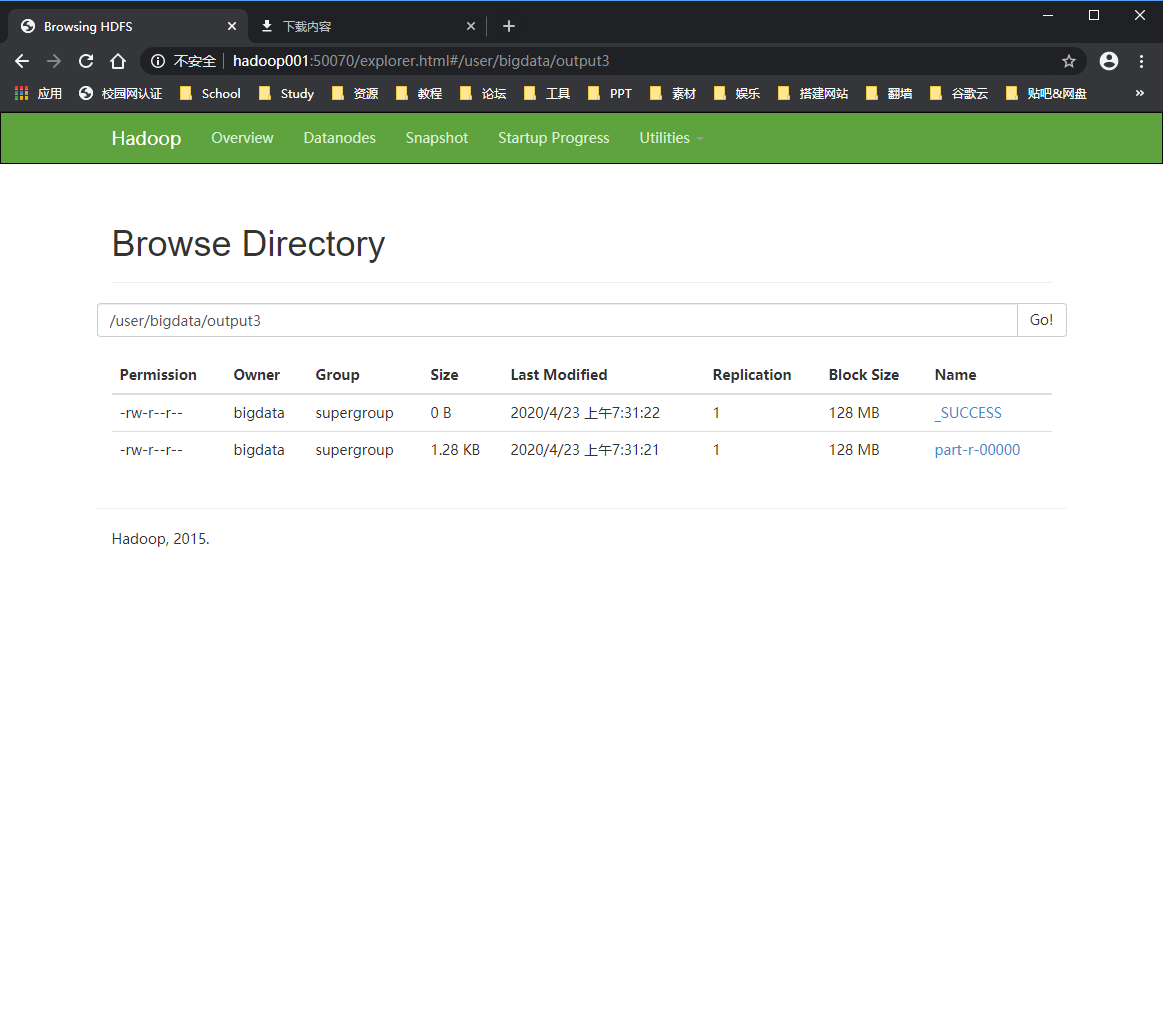Click the browser address bar URL
The image size is (1163, 1034).
tap(421, 61)
